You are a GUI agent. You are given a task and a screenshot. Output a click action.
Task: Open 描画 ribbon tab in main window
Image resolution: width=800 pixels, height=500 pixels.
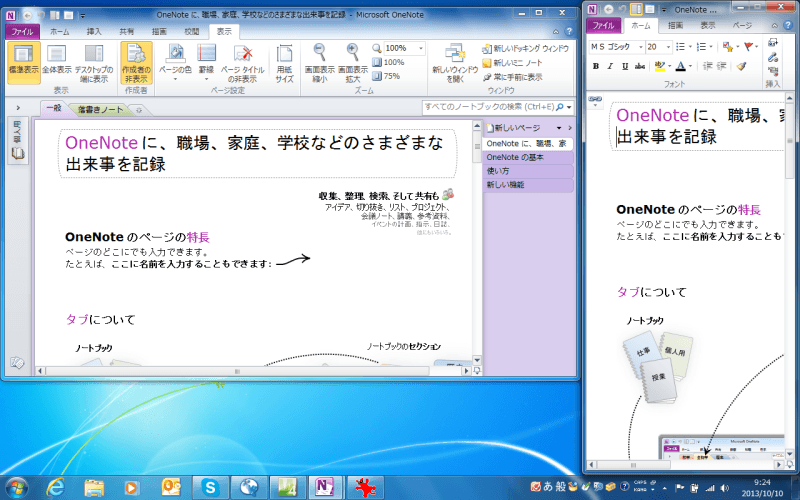coord(159,31)
